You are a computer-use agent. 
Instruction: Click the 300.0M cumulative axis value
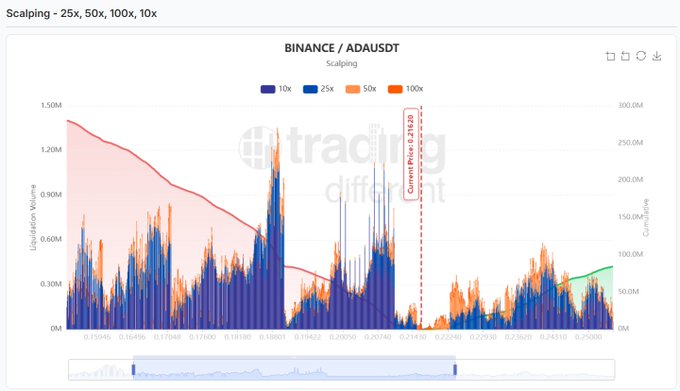pyautogui.click(x=631, y=105)
